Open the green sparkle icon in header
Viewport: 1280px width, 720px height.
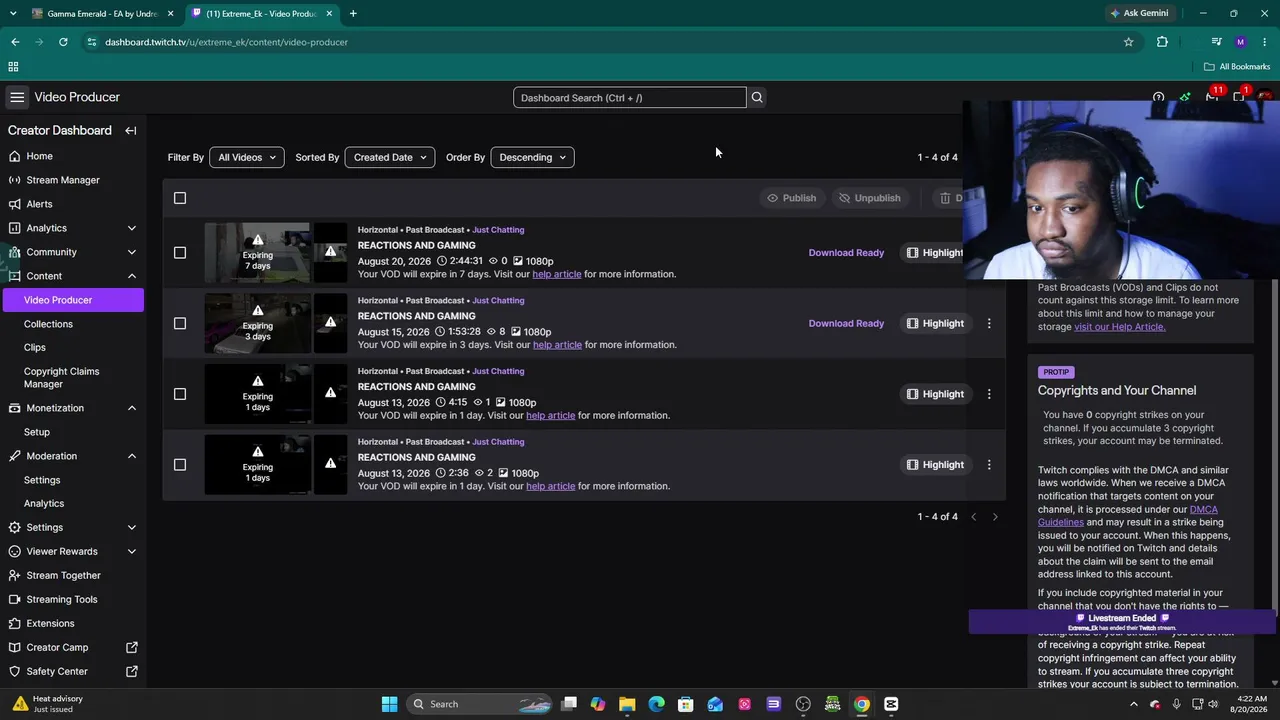pos(1185,98)
